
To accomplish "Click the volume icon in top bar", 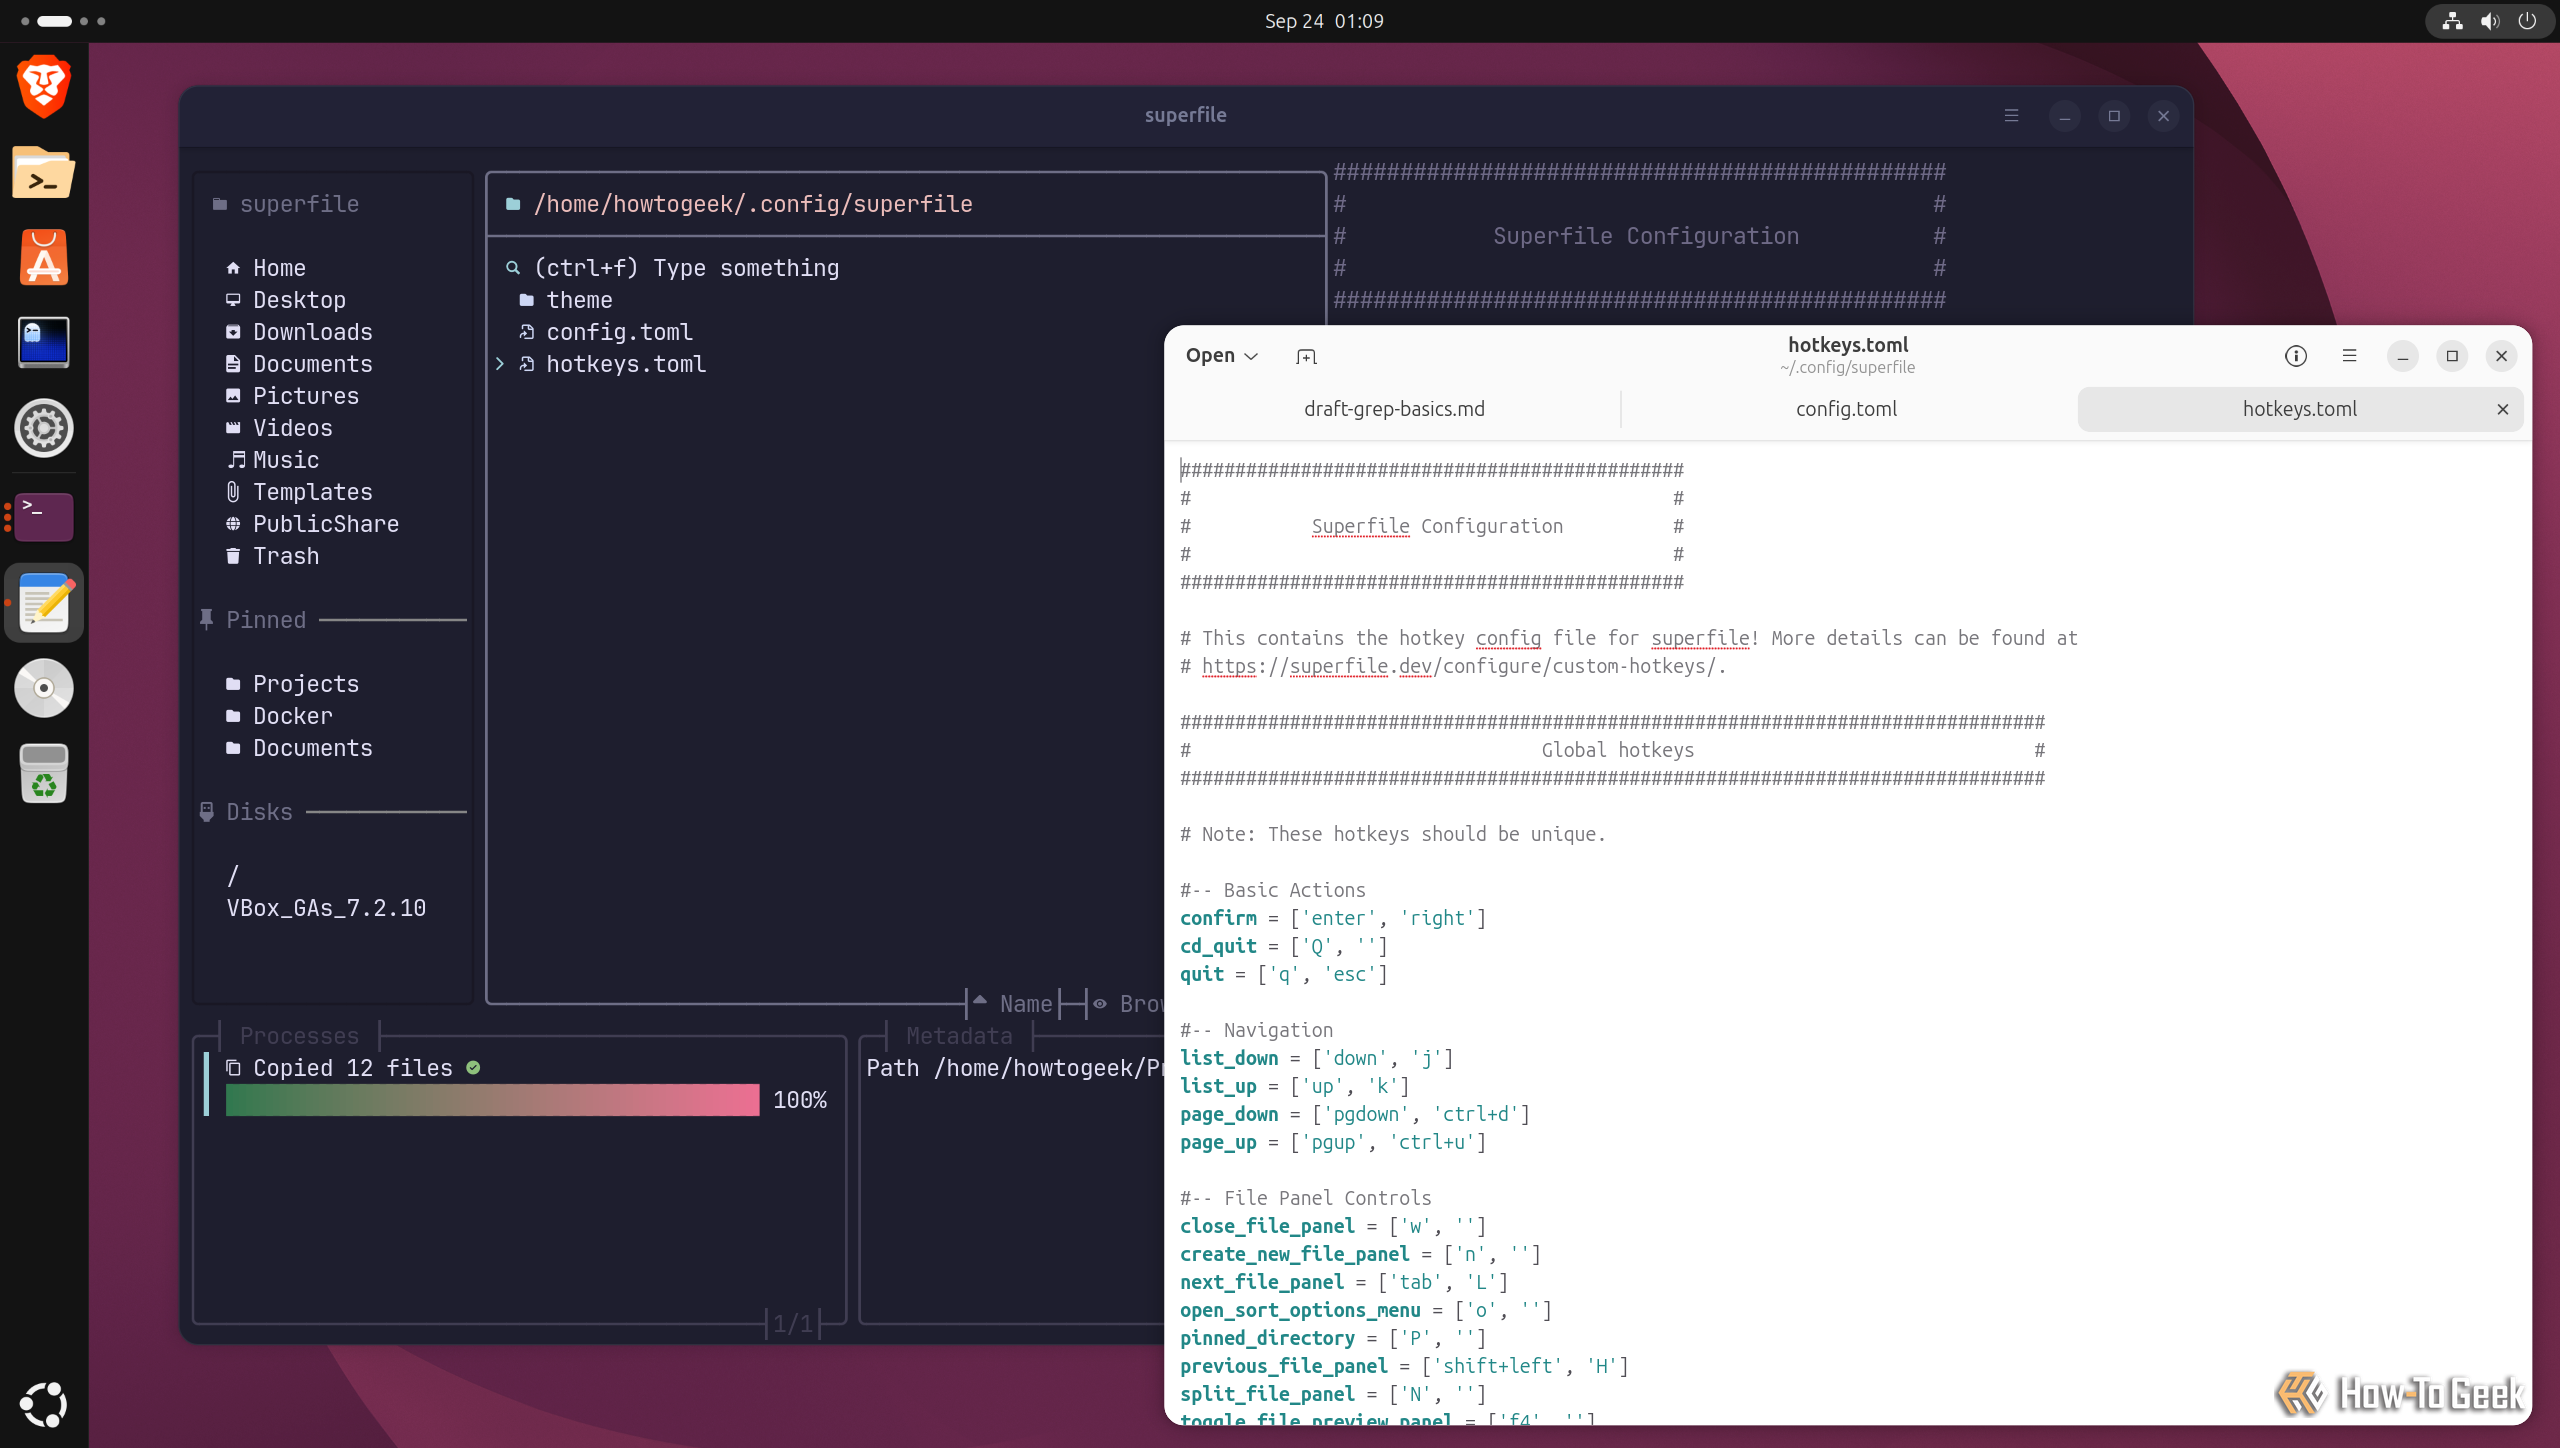I will click(2490, 21).
